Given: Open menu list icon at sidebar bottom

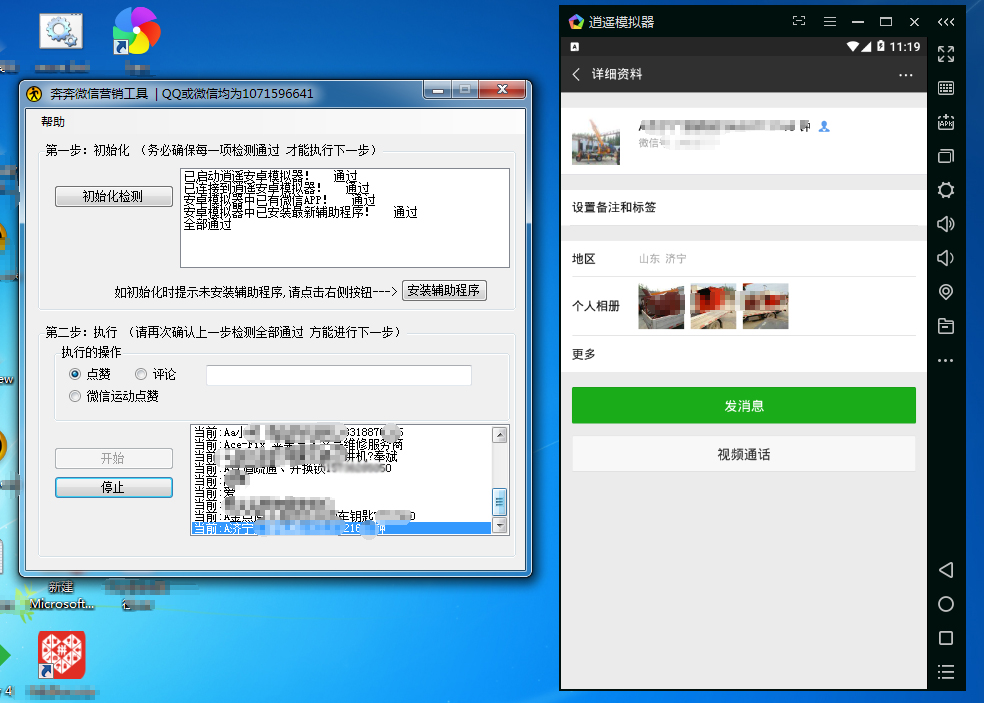Looking at the screenshot, I should click(946, 672).
